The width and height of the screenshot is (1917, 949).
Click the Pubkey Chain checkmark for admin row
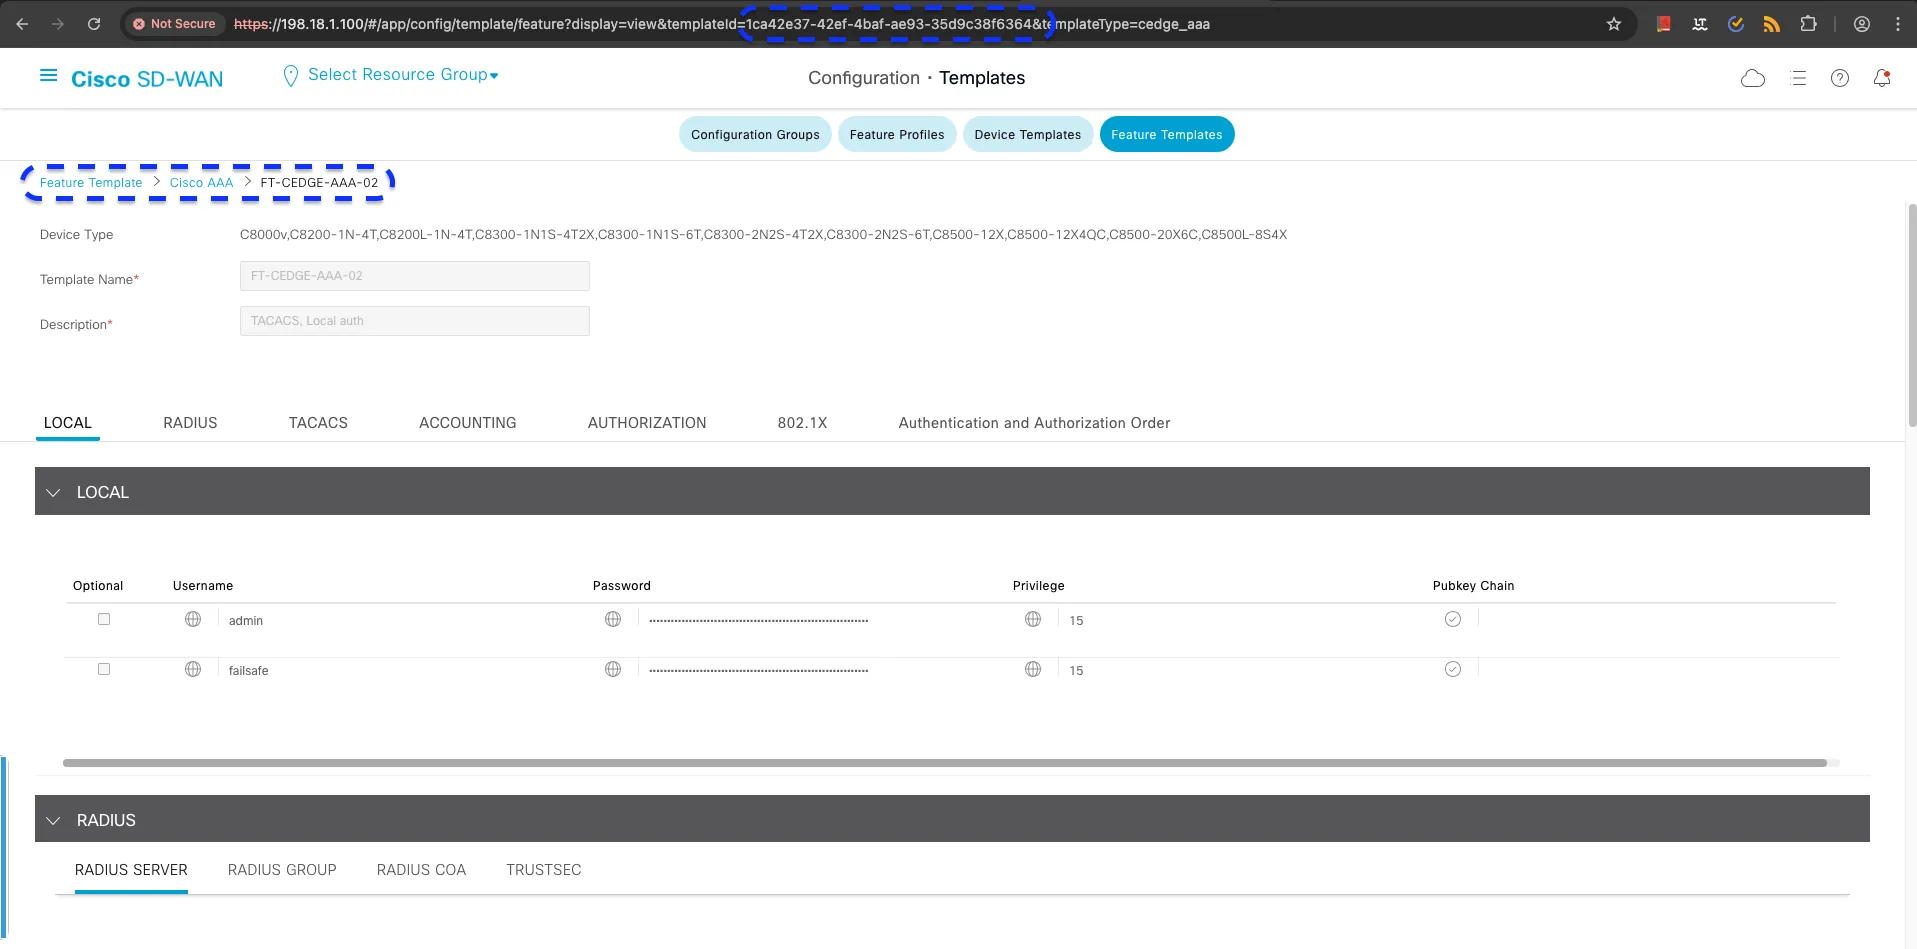pos(1453,619)
